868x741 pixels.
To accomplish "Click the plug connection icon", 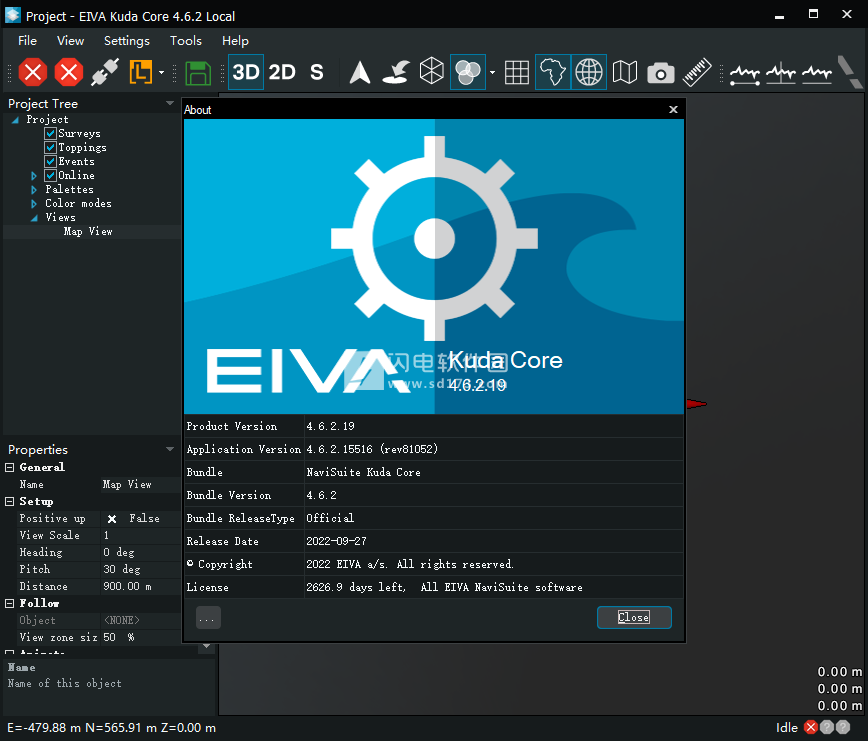I will (x=105, y=72).
